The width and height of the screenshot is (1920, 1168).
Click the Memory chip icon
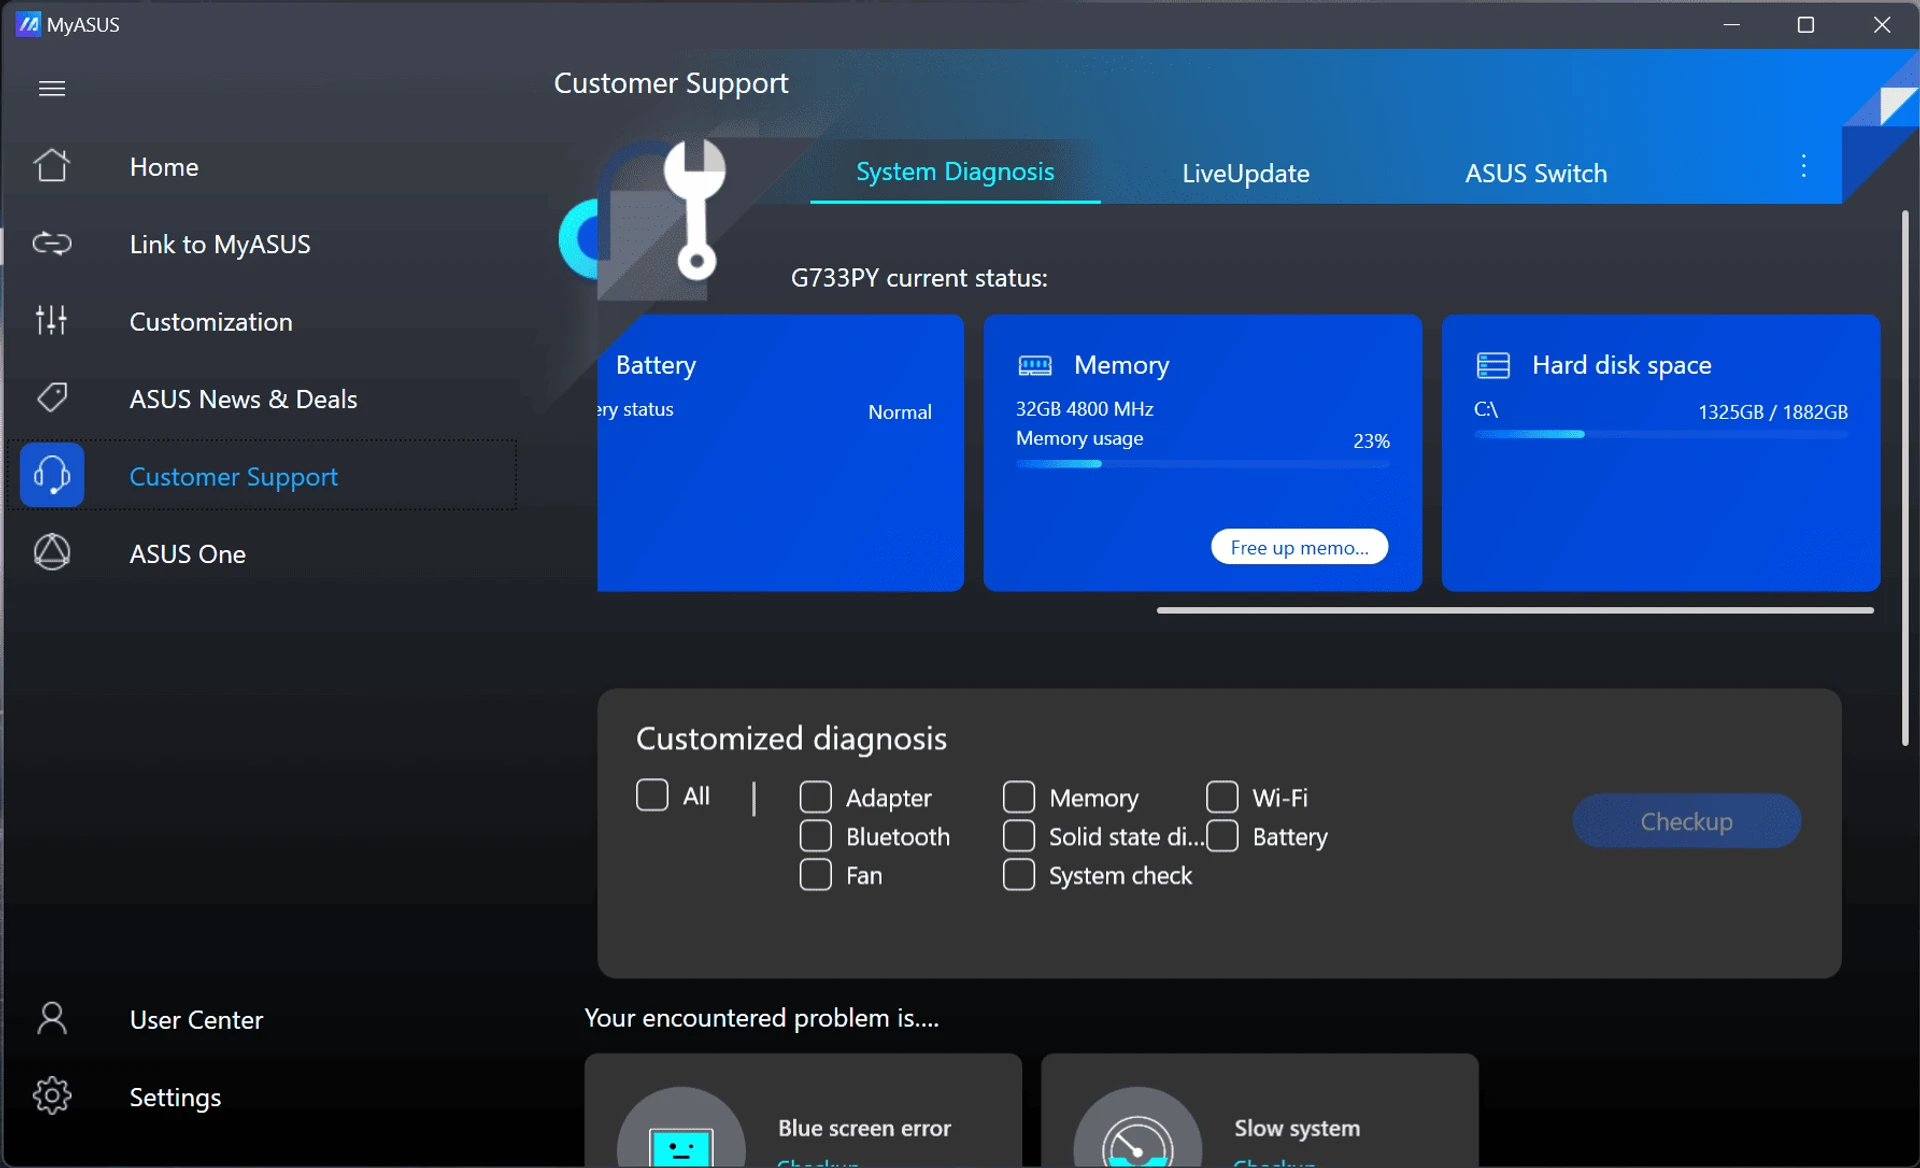[1035, 365]
